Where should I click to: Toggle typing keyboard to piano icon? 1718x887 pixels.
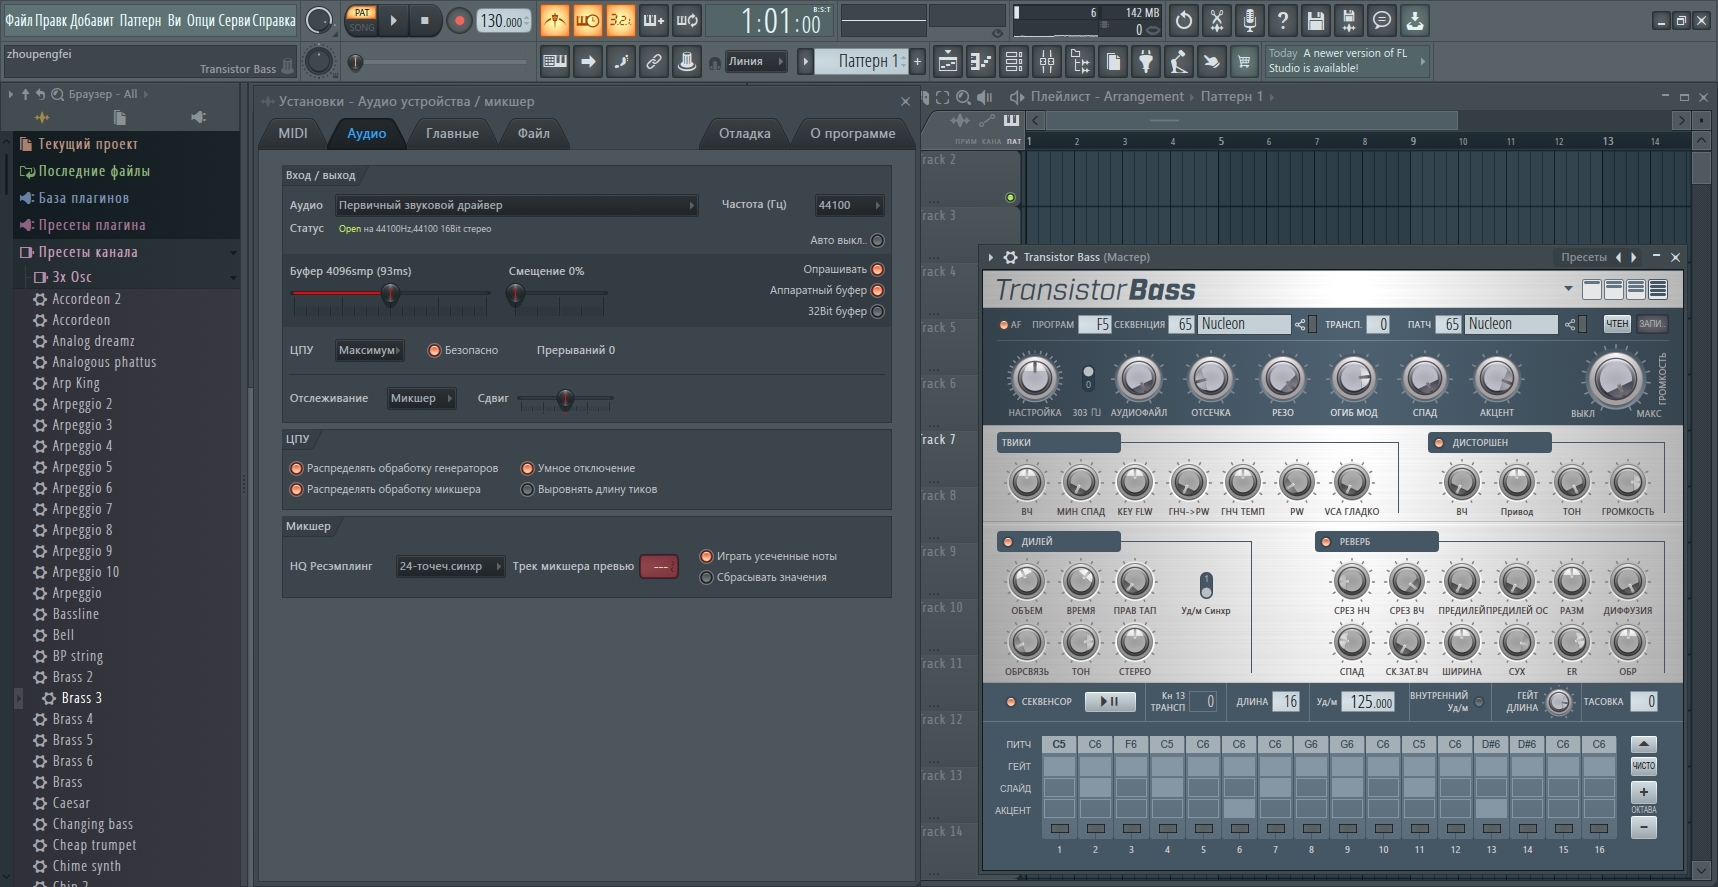pos(555,62)
